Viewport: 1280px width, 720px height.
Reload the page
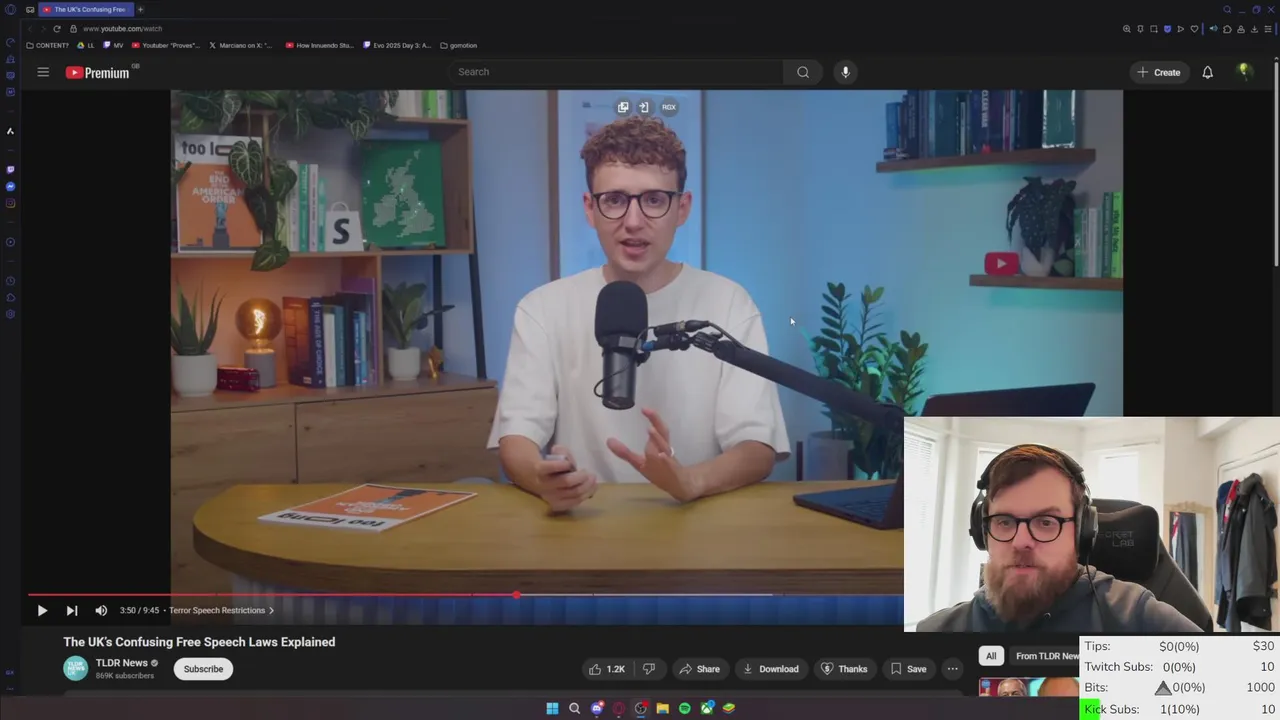[57, 28]
